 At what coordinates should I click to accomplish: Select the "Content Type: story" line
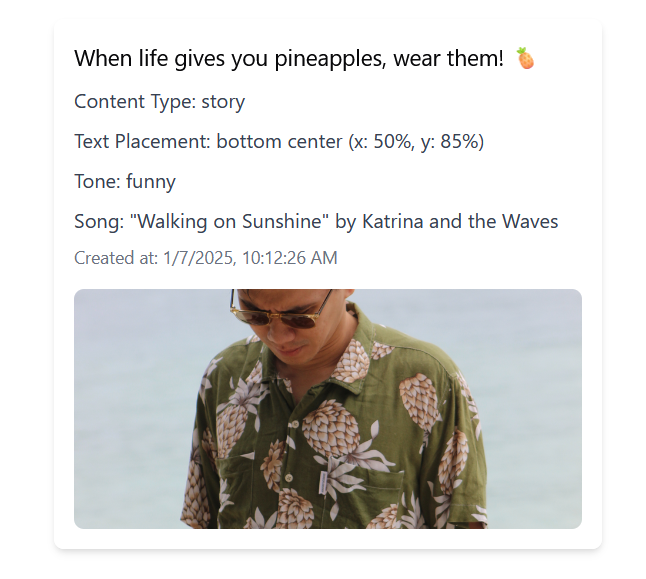click(x=159, y=101)
